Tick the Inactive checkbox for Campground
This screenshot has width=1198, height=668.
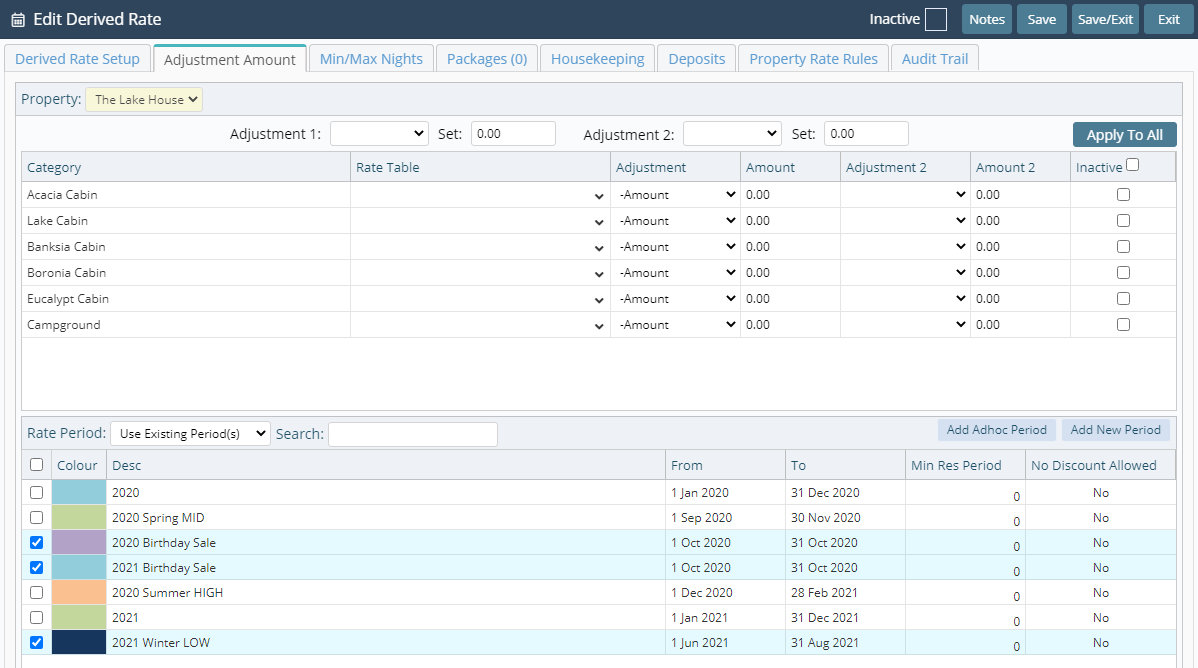pos(1123,325)
